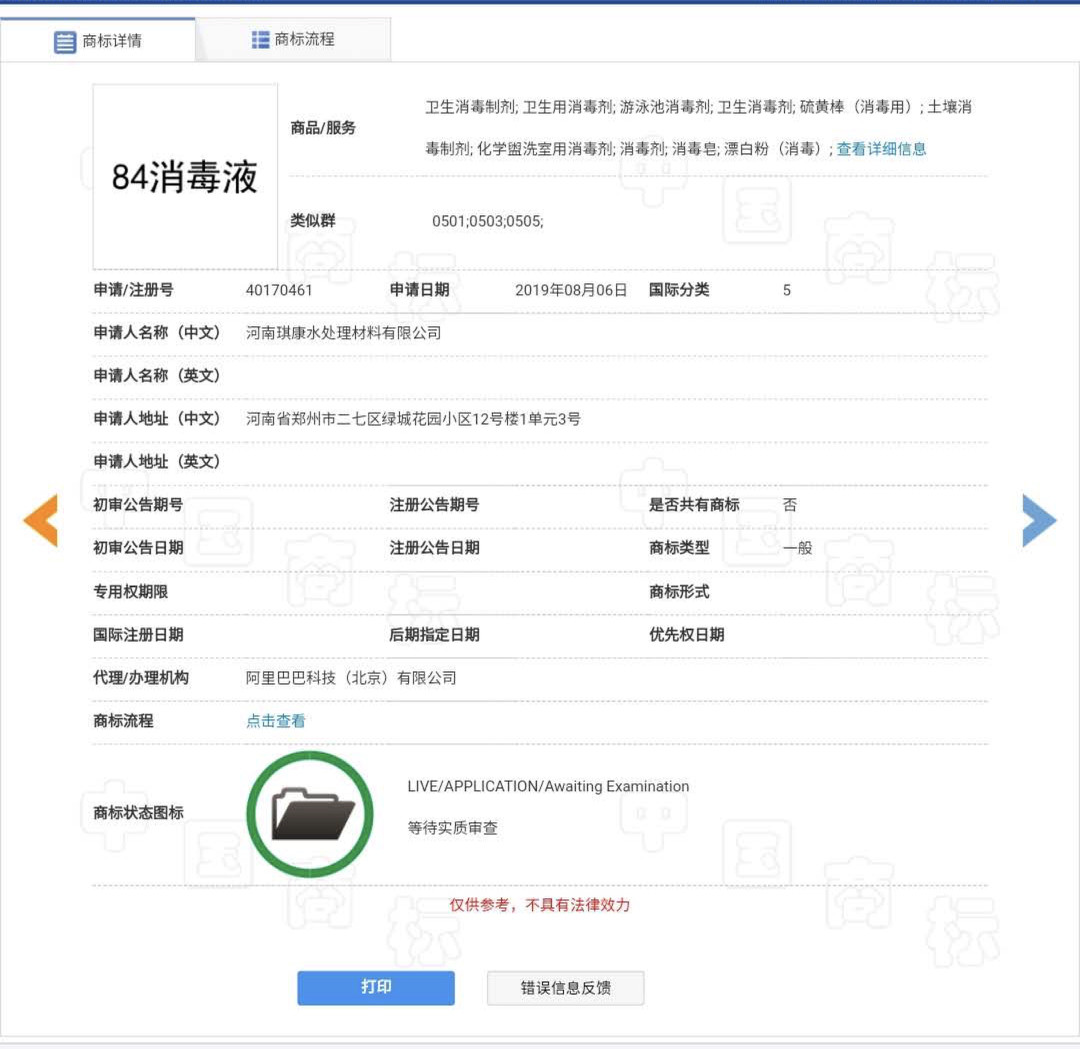Screen dimensions: 1080x1049
Task: Click the blue right navigation arrow
Action: pos(1040,519)
